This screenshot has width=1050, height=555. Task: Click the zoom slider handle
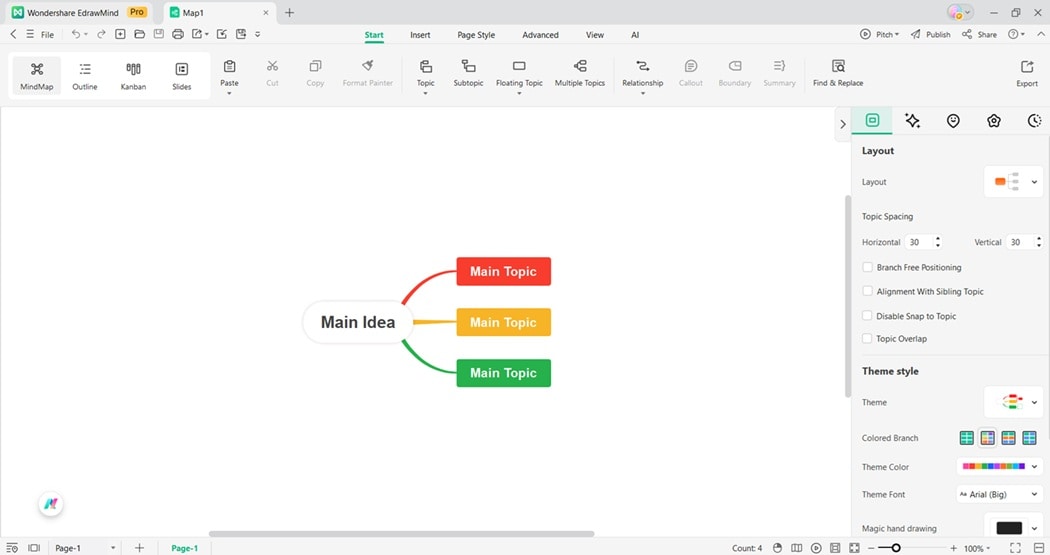(x=895, y=548)
